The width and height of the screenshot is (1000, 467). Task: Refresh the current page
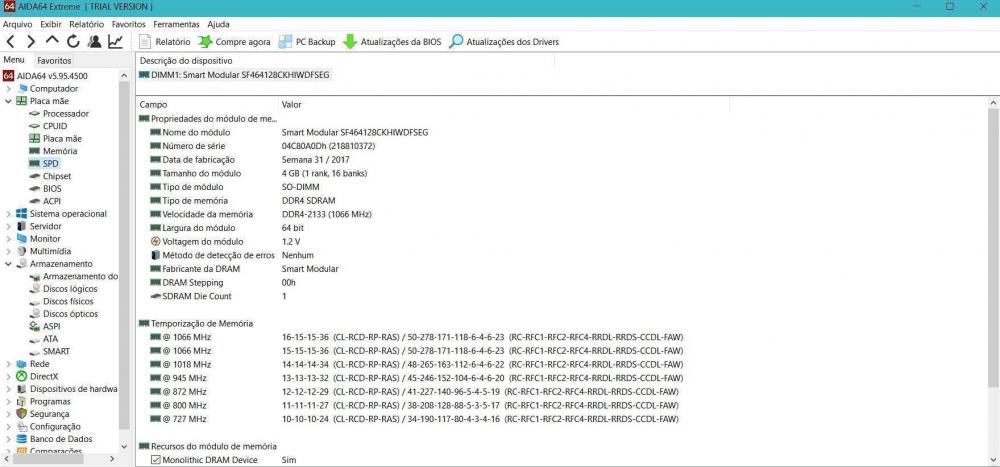(73, 41)
